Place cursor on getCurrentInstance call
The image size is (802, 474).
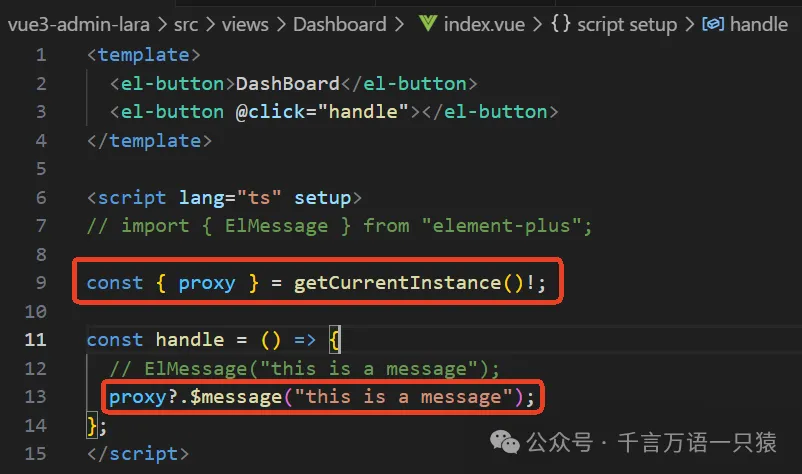click(408, 283)
